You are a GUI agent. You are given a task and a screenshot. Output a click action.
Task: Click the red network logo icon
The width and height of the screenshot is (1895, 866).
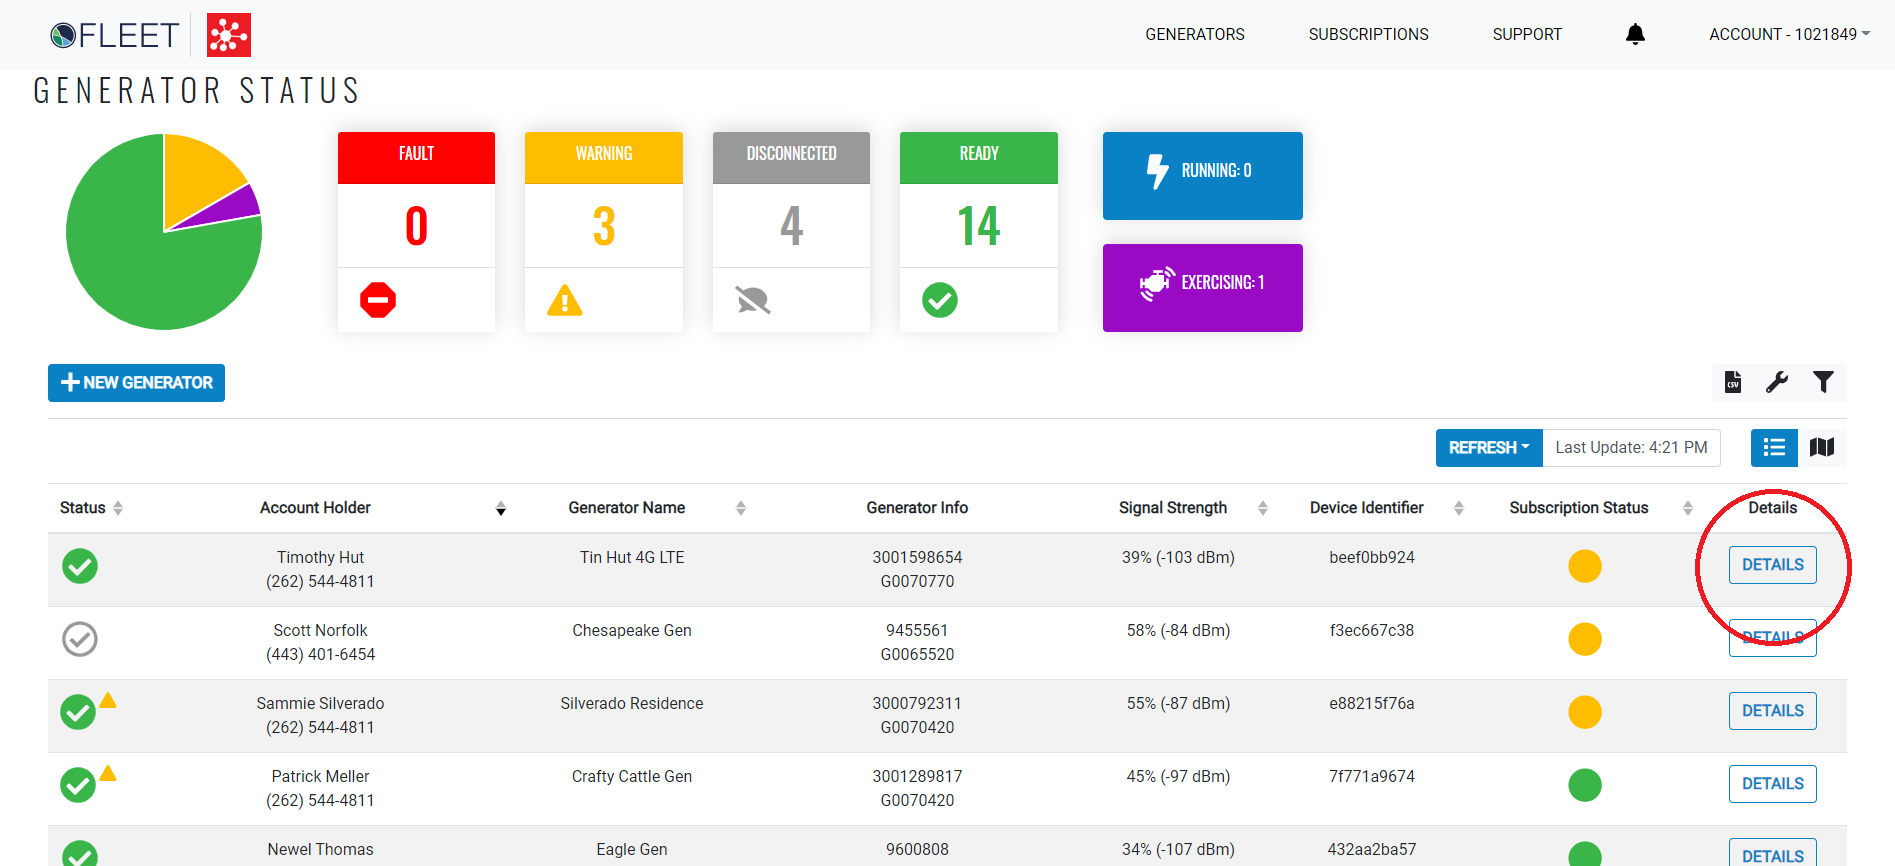point(229,35)
